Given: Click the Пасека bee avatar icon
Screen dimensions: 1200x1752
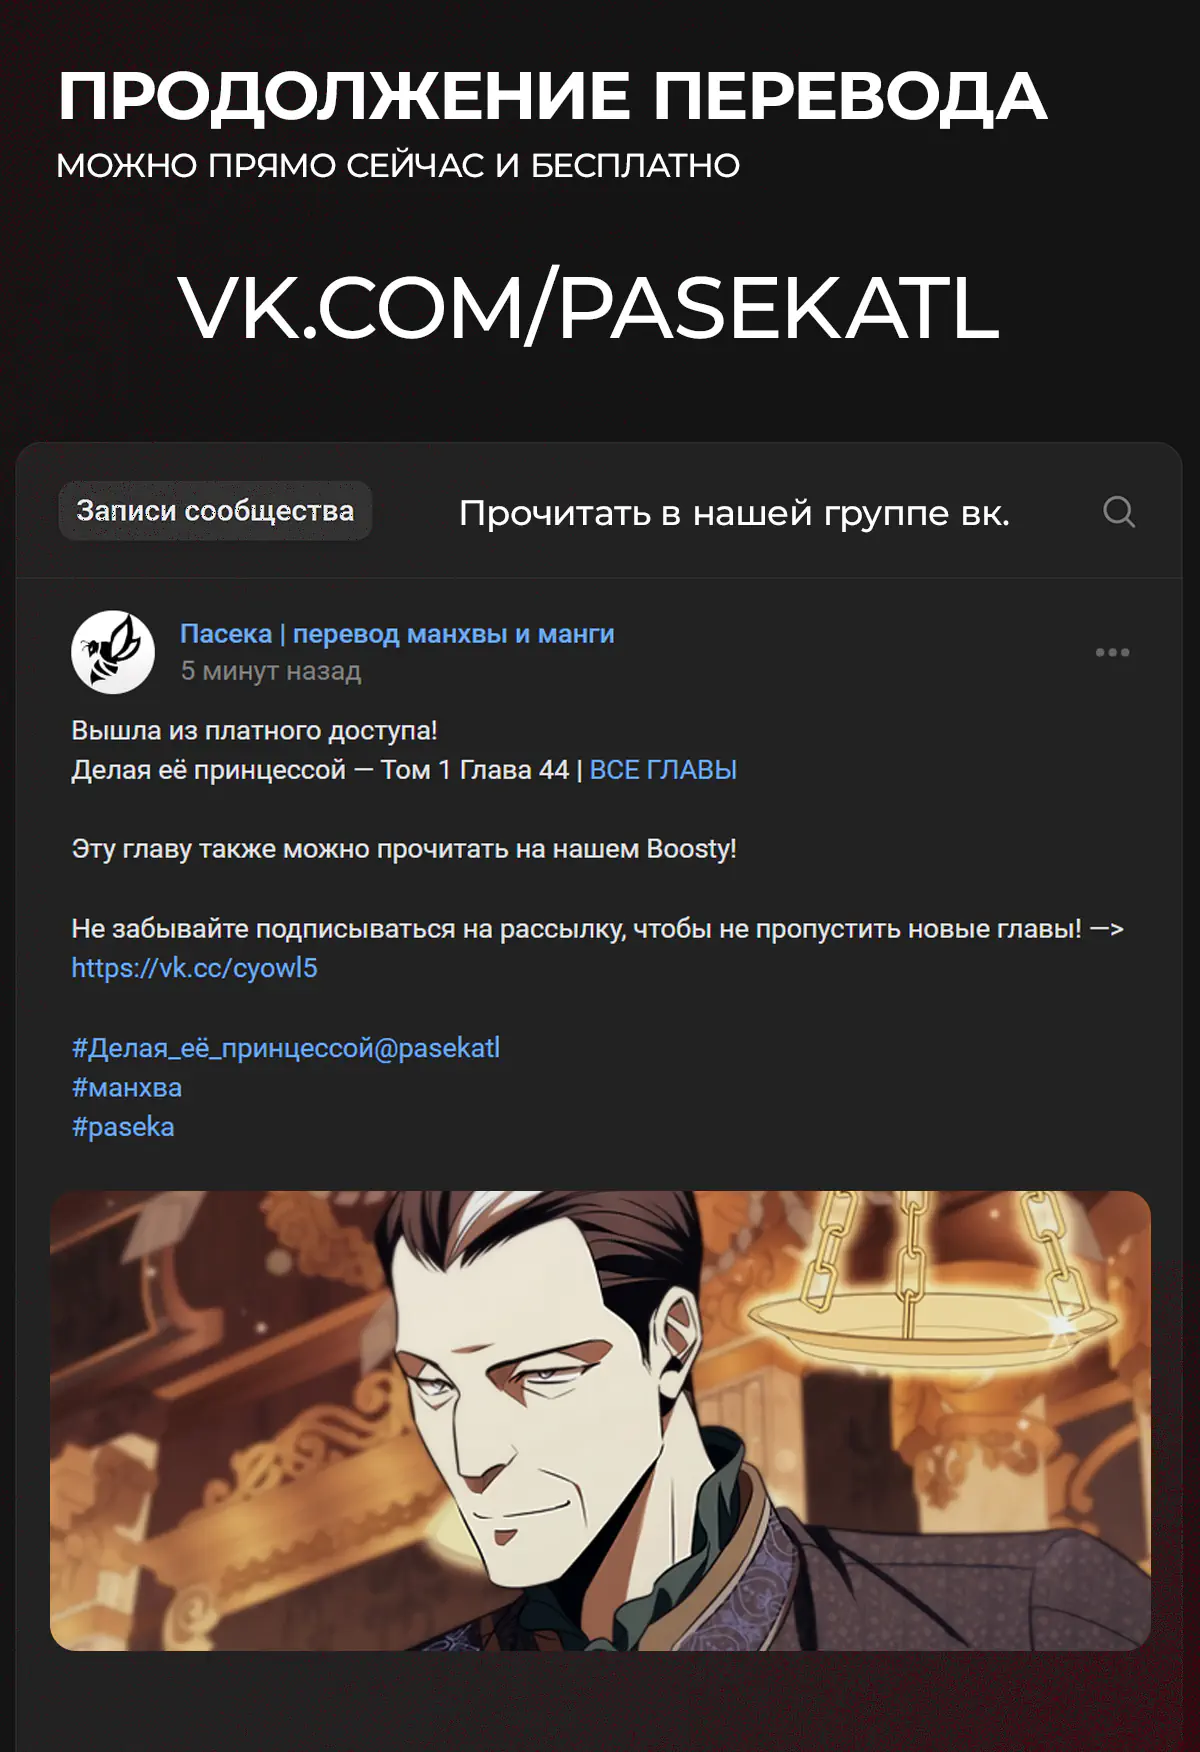Looking at the screenshot, I should [x=113, y=652].
